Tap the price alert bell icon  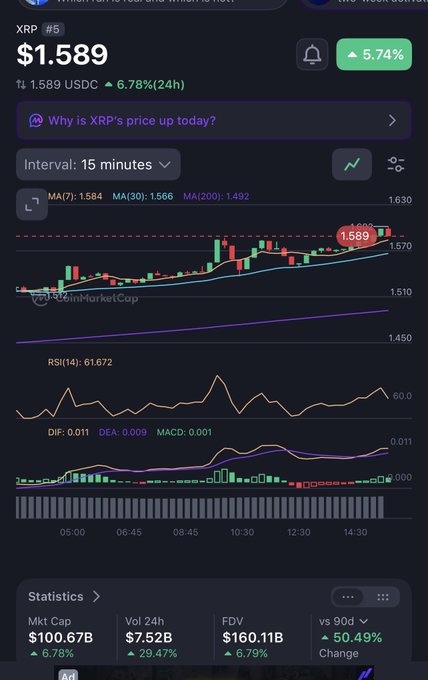312,55
